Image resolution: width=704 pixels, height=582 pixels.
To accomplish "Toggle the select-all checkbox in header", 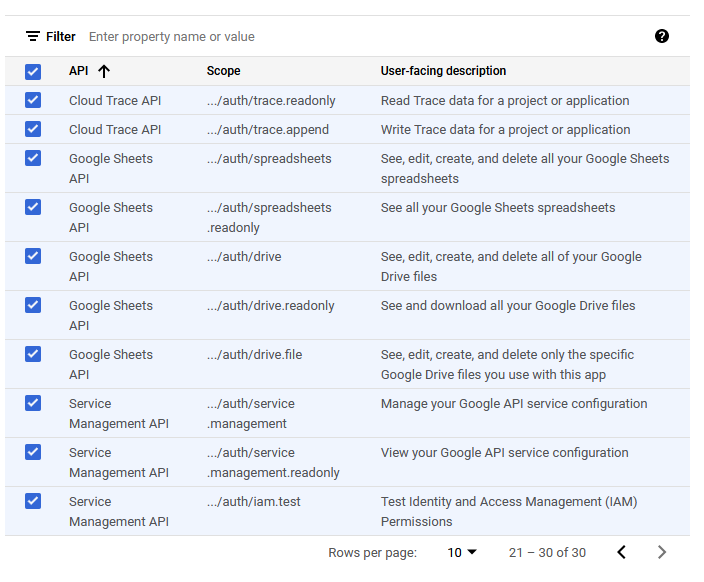I will (33, 71).
